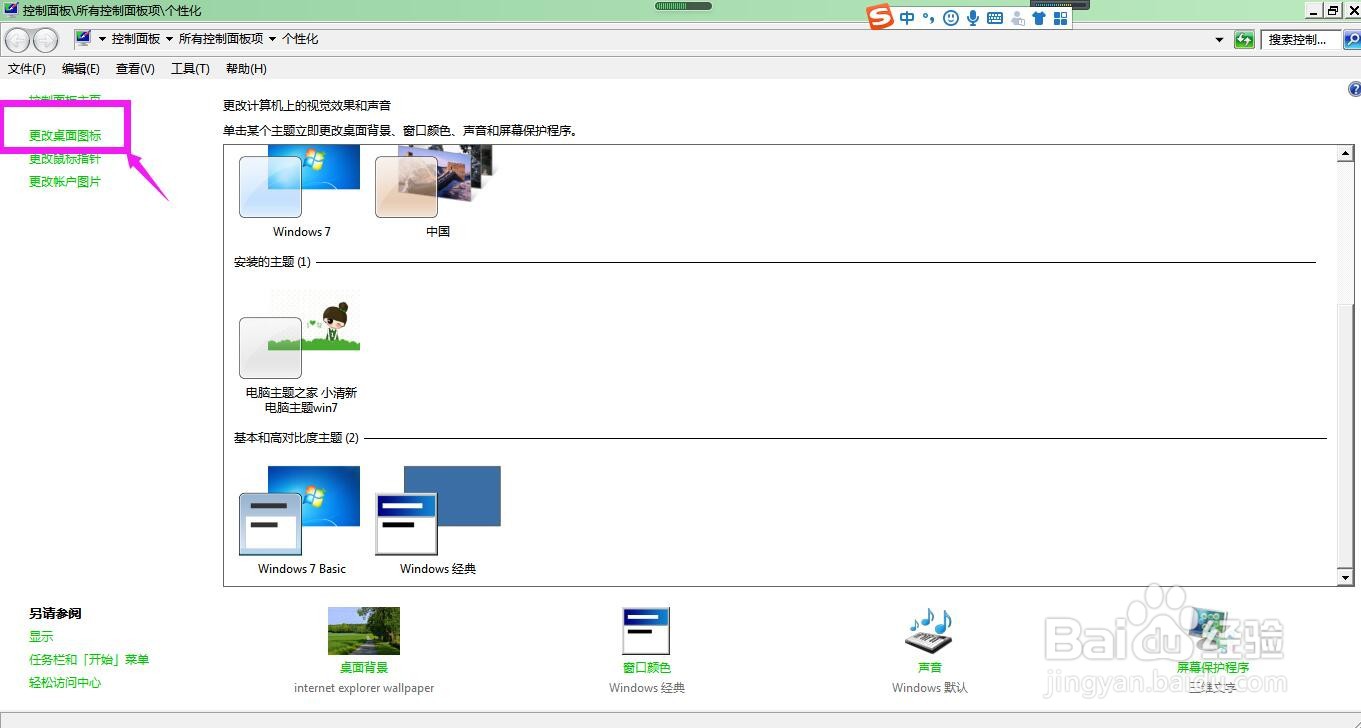Open the emoji smiley on IME bar
Screen dimensions: 1361x728
pos(950,18)
